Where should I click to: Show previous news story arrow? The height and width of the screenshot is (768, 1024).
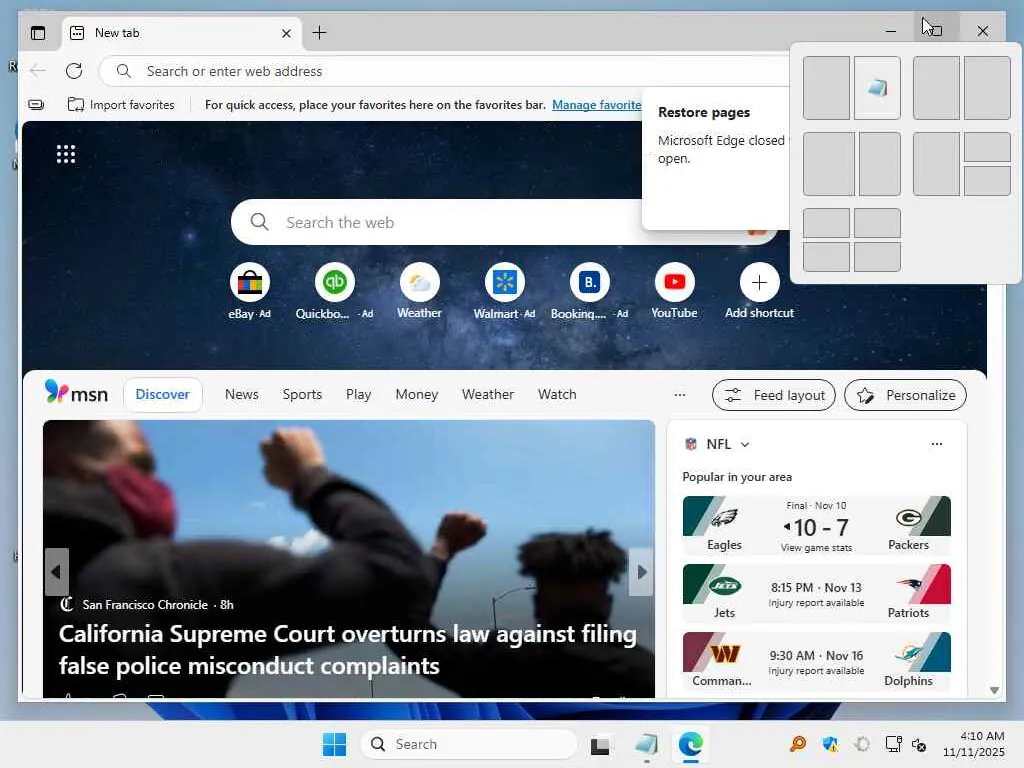tap(56, 572)
